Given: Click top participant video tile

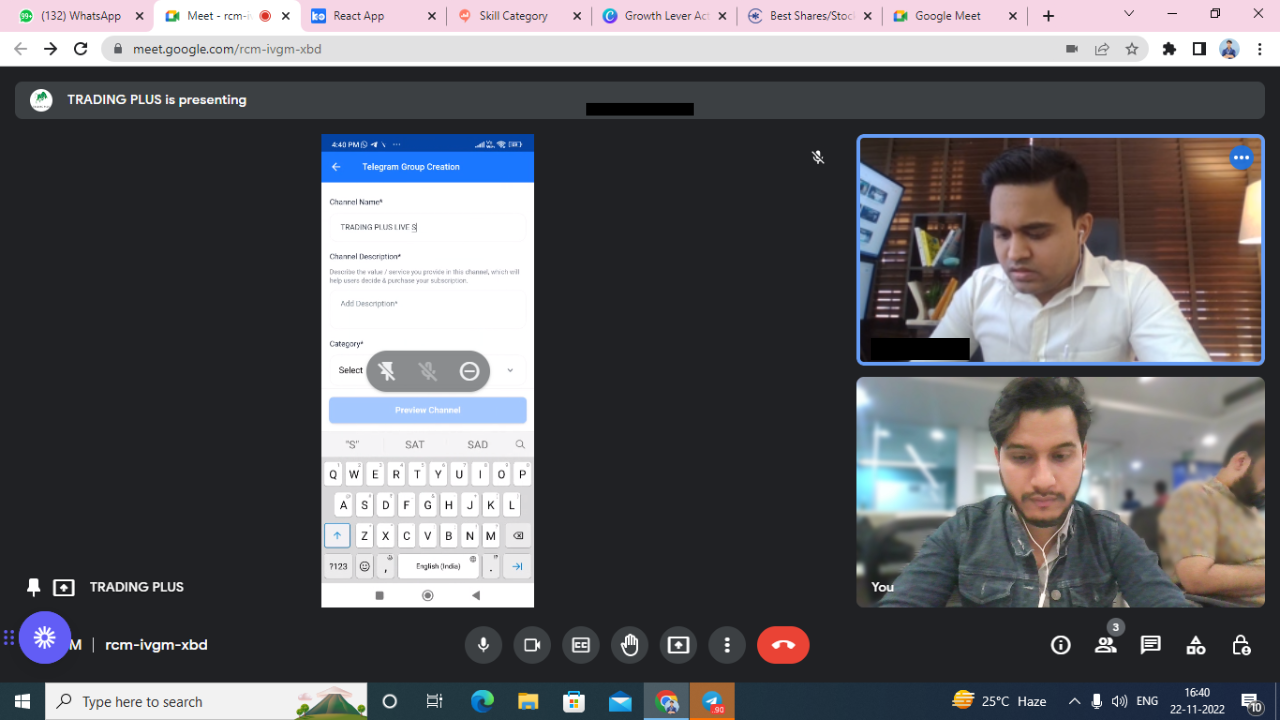Looking at the screenshot, I should coord(1060,250).
